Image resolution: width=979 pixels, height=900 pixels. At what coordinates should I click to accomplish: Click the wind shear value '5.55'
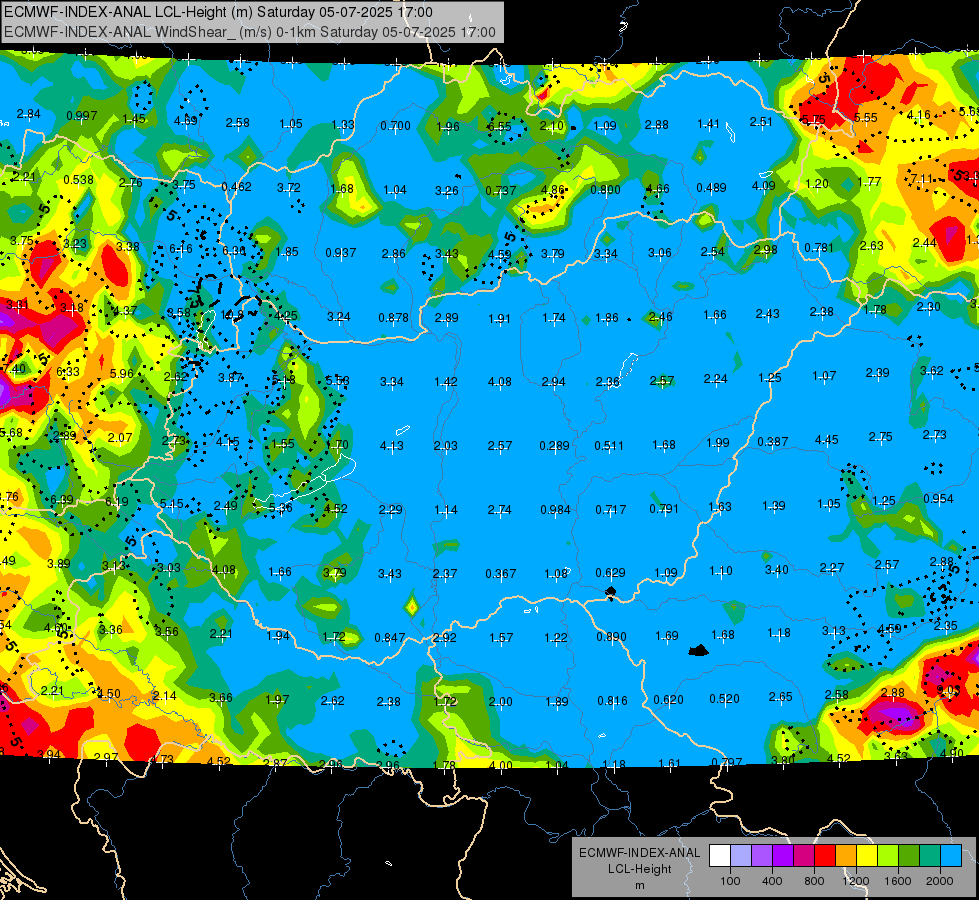coord(865,117)
